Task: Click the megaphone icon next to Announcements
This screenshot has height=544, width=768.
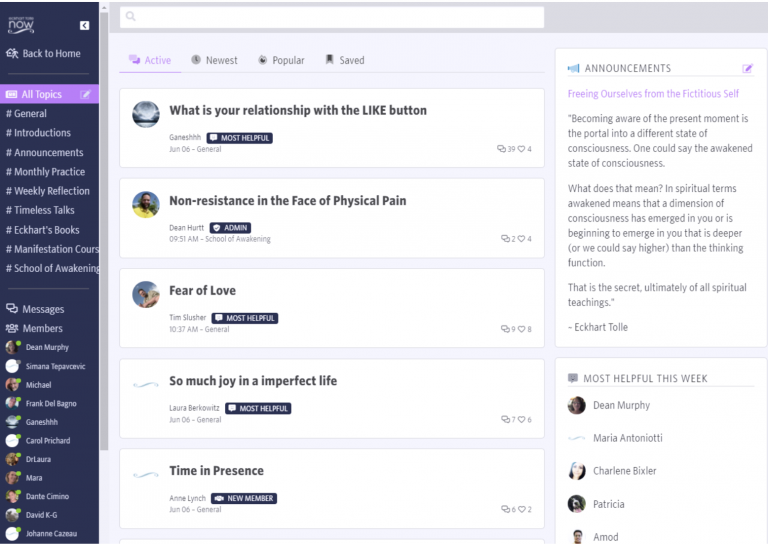Action: pos(573,68)
